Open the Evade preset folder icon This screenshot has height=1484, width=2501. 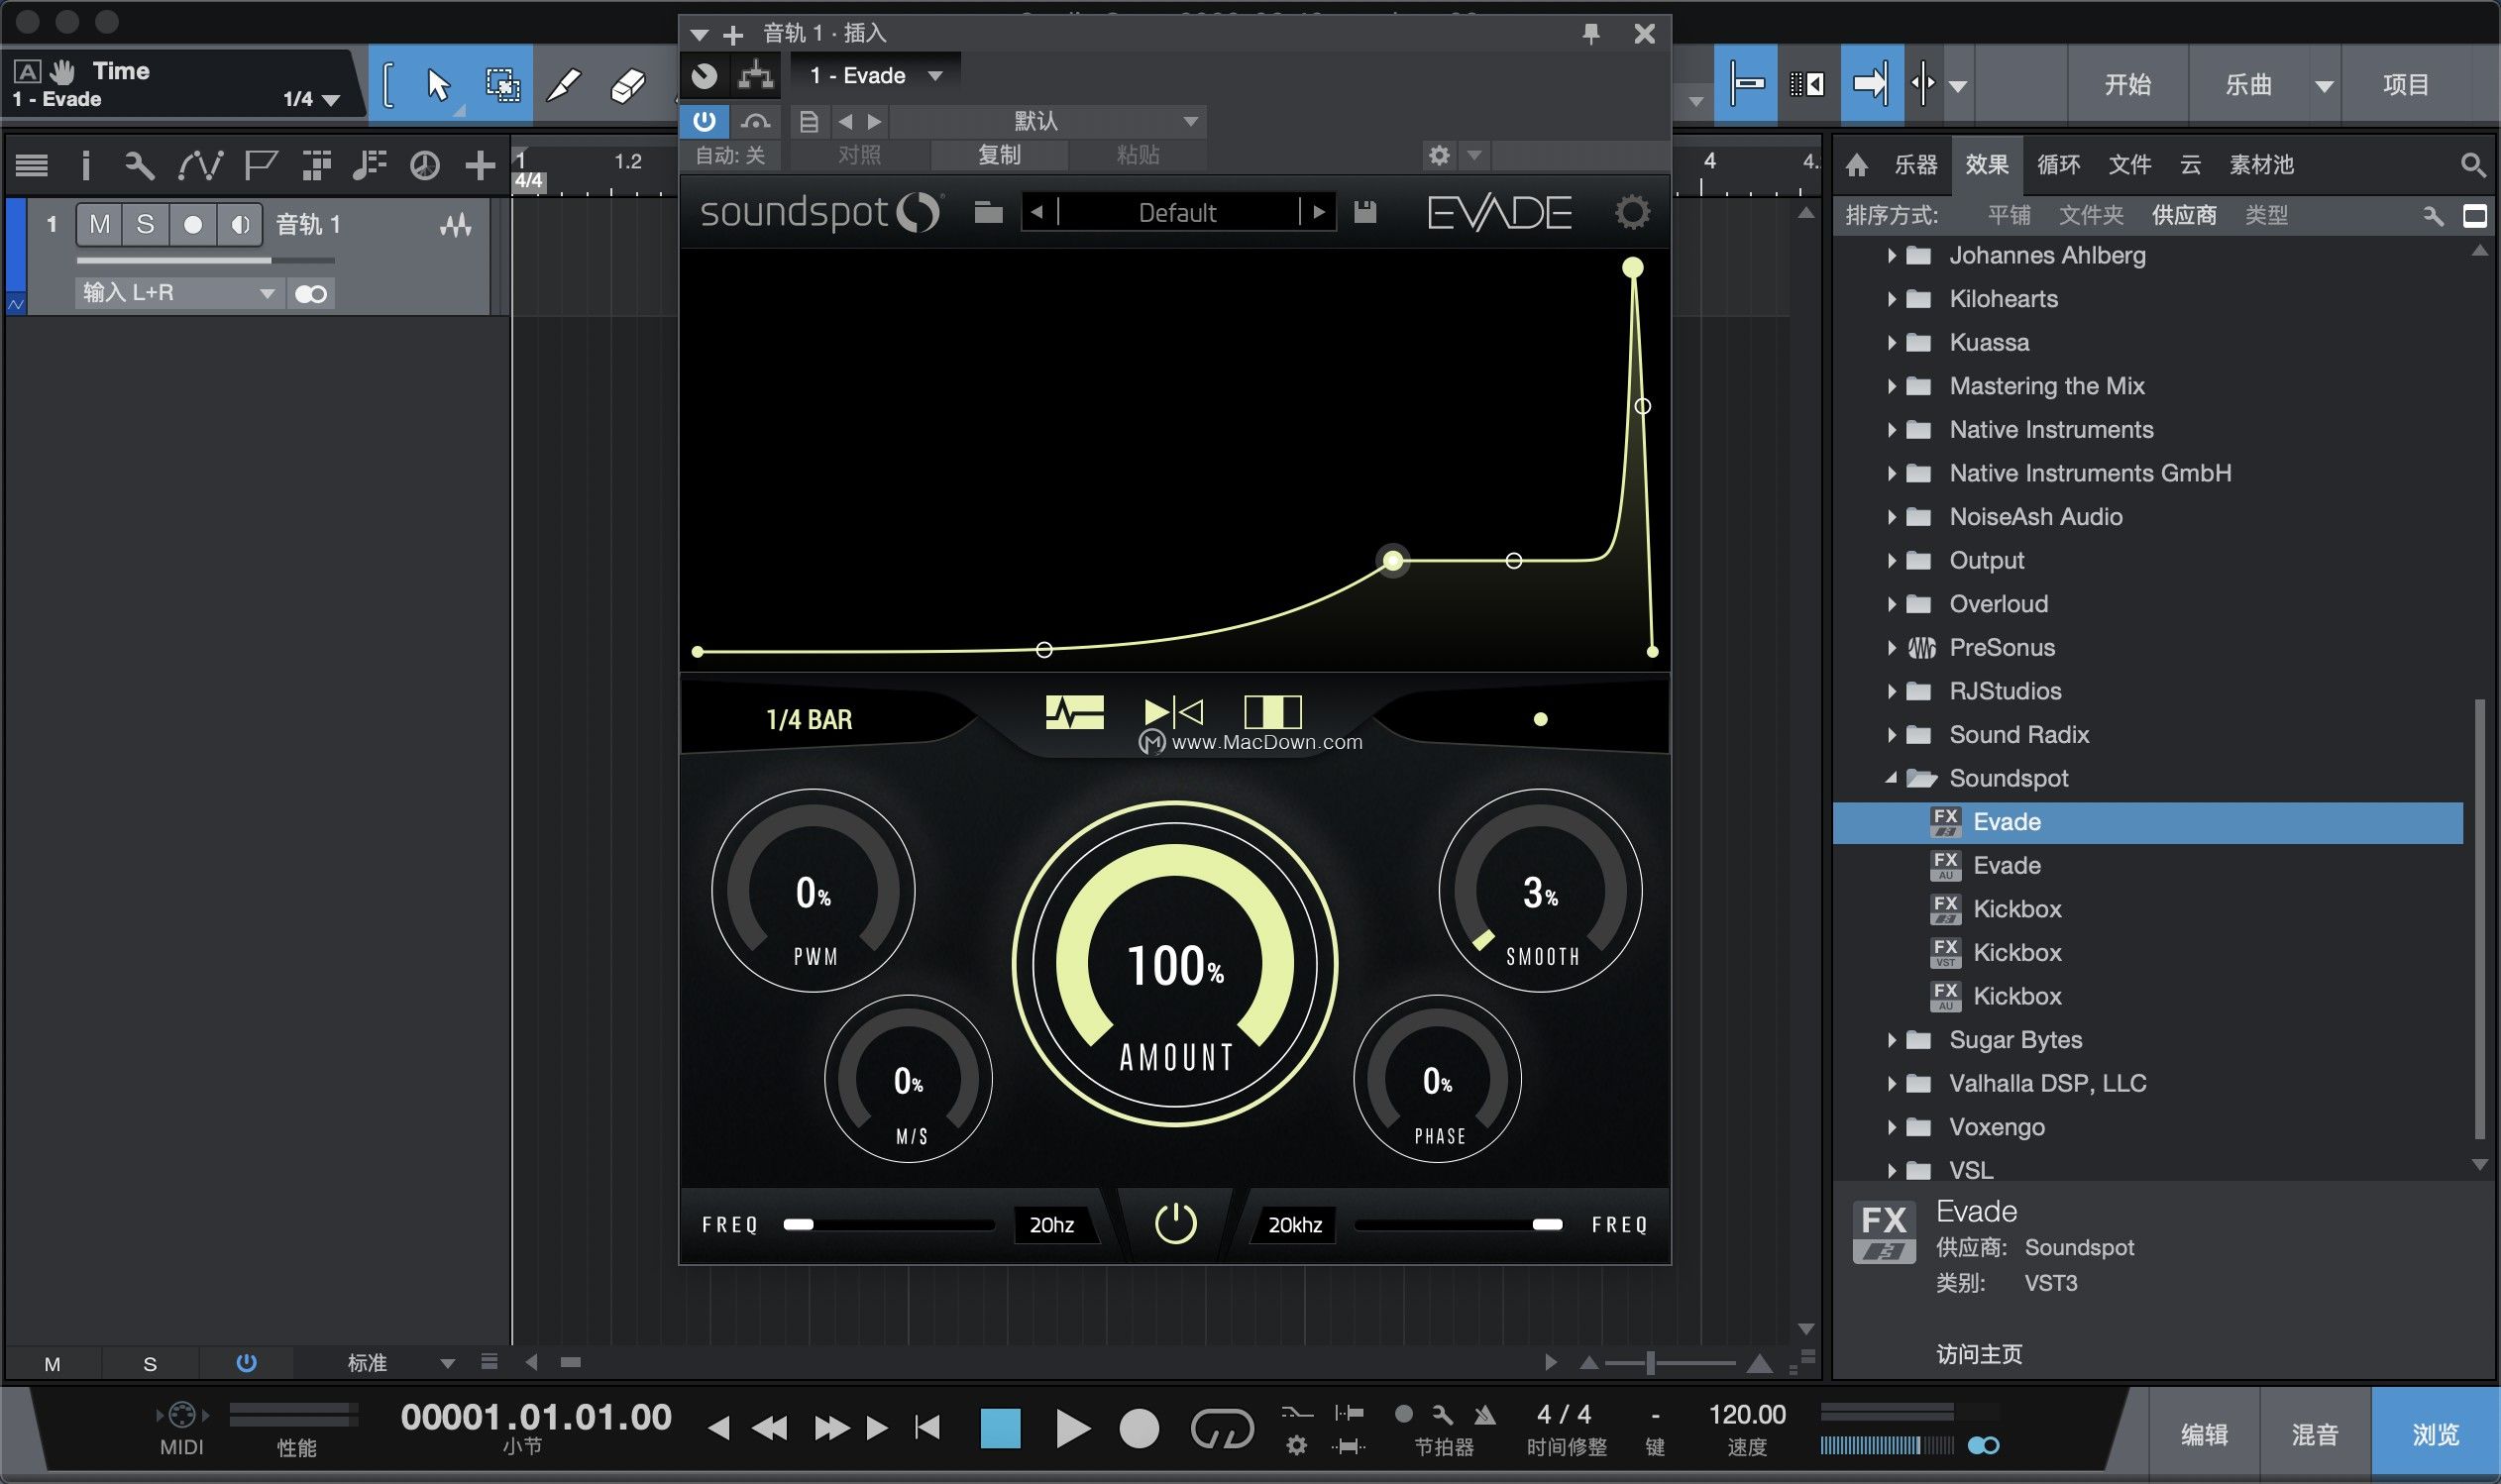click(988, 212)
